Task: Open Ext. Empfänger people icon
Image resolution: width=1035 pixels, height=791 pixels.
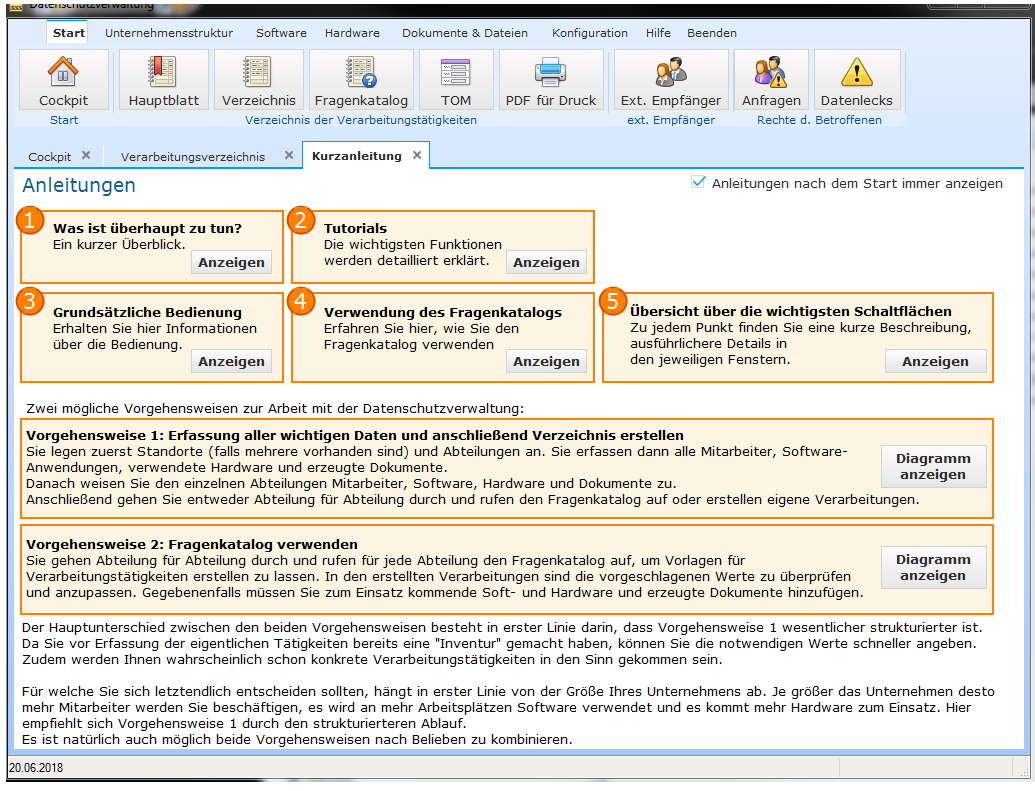Action: [671, 80]
